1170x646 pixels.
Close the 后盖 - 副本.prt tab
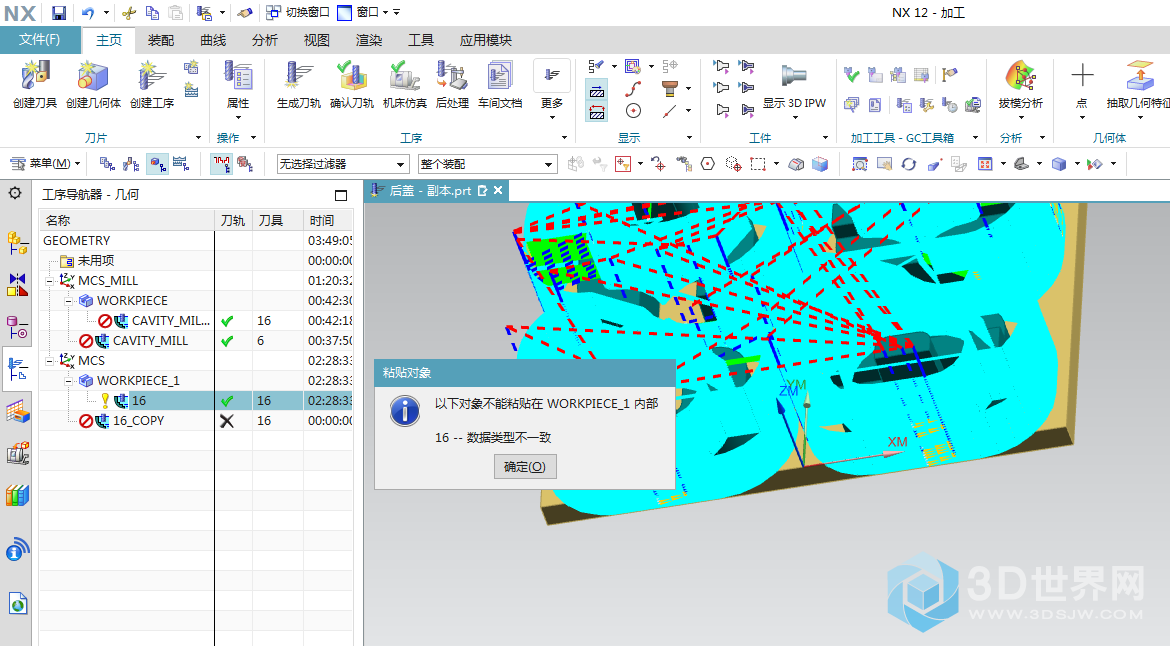click(x=498, y=191)
